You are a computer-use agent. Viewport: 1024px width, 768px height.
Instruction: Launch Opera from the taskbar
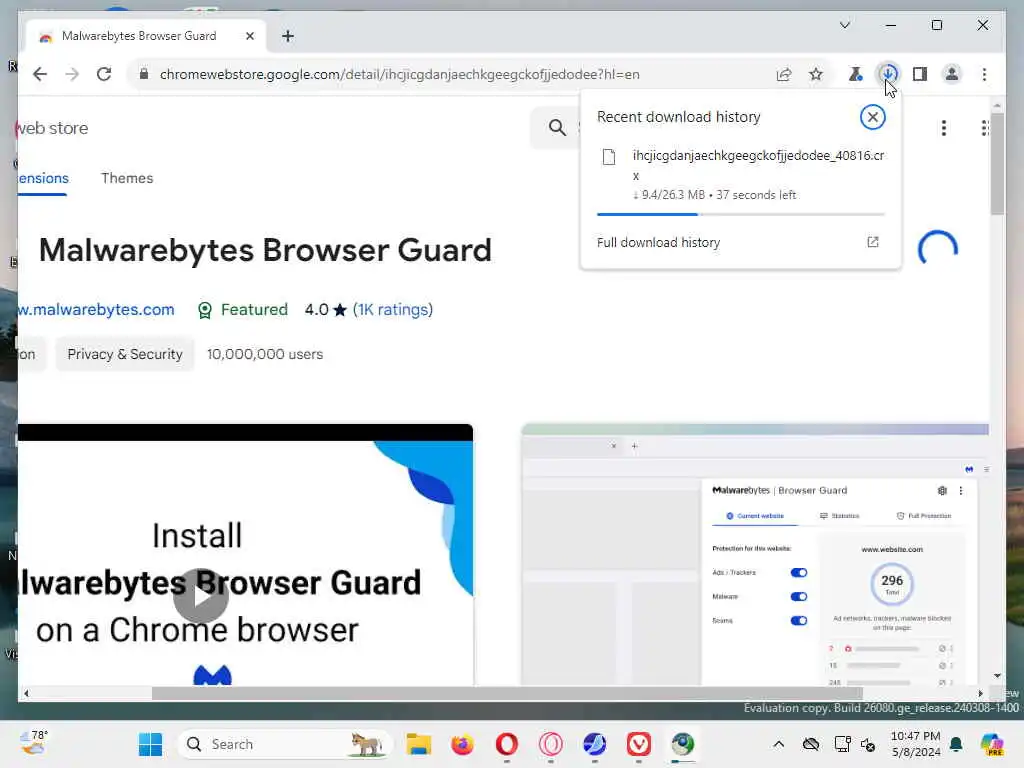coord(507,744)
